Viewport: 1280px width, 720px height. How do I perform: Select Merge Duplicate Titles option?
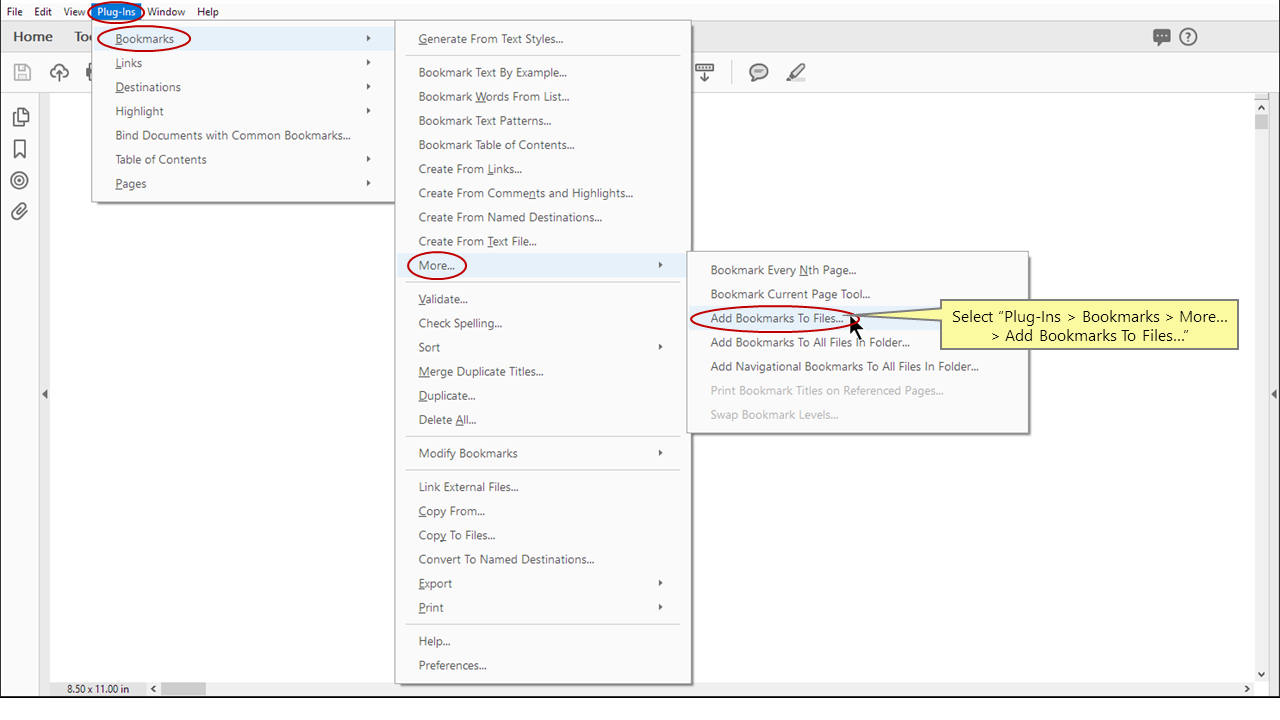[x=481, y=371]
